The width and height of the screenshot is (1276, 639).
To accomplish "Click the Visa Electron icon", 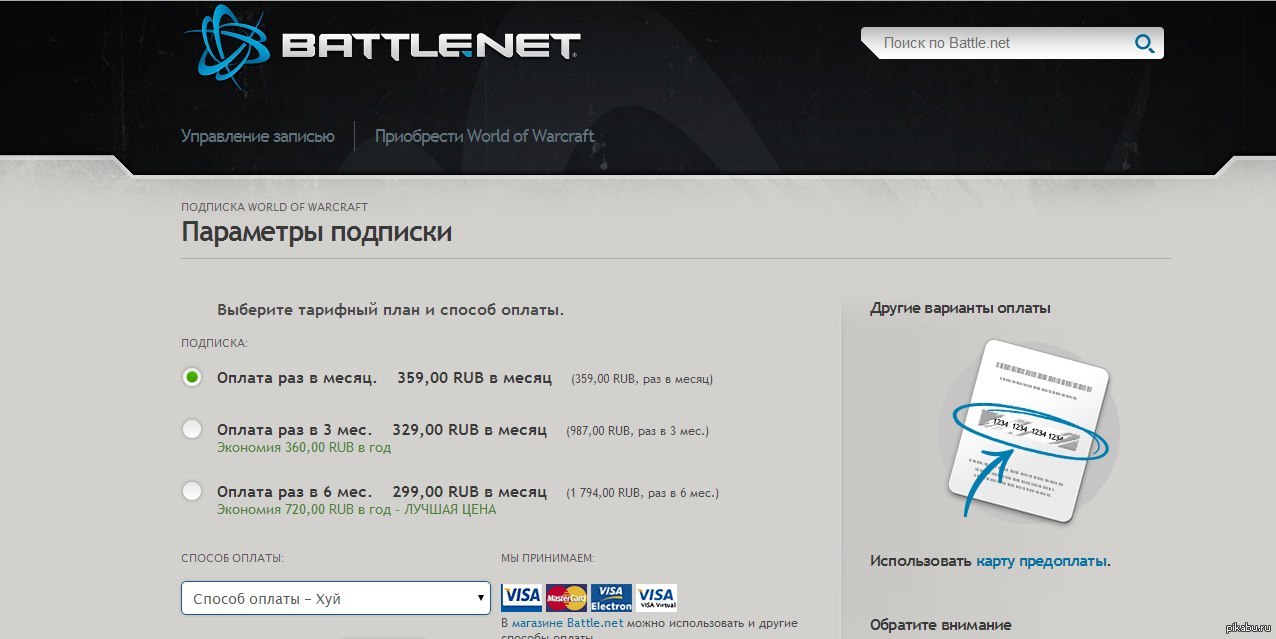I will coord(611,598).
